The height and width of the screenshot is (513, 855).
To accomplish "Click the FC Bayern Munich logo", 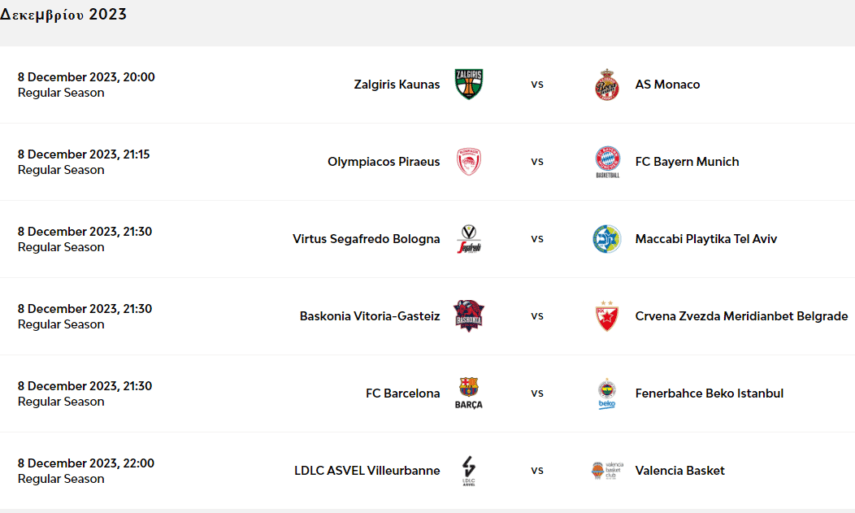I will tap(607, 162).
